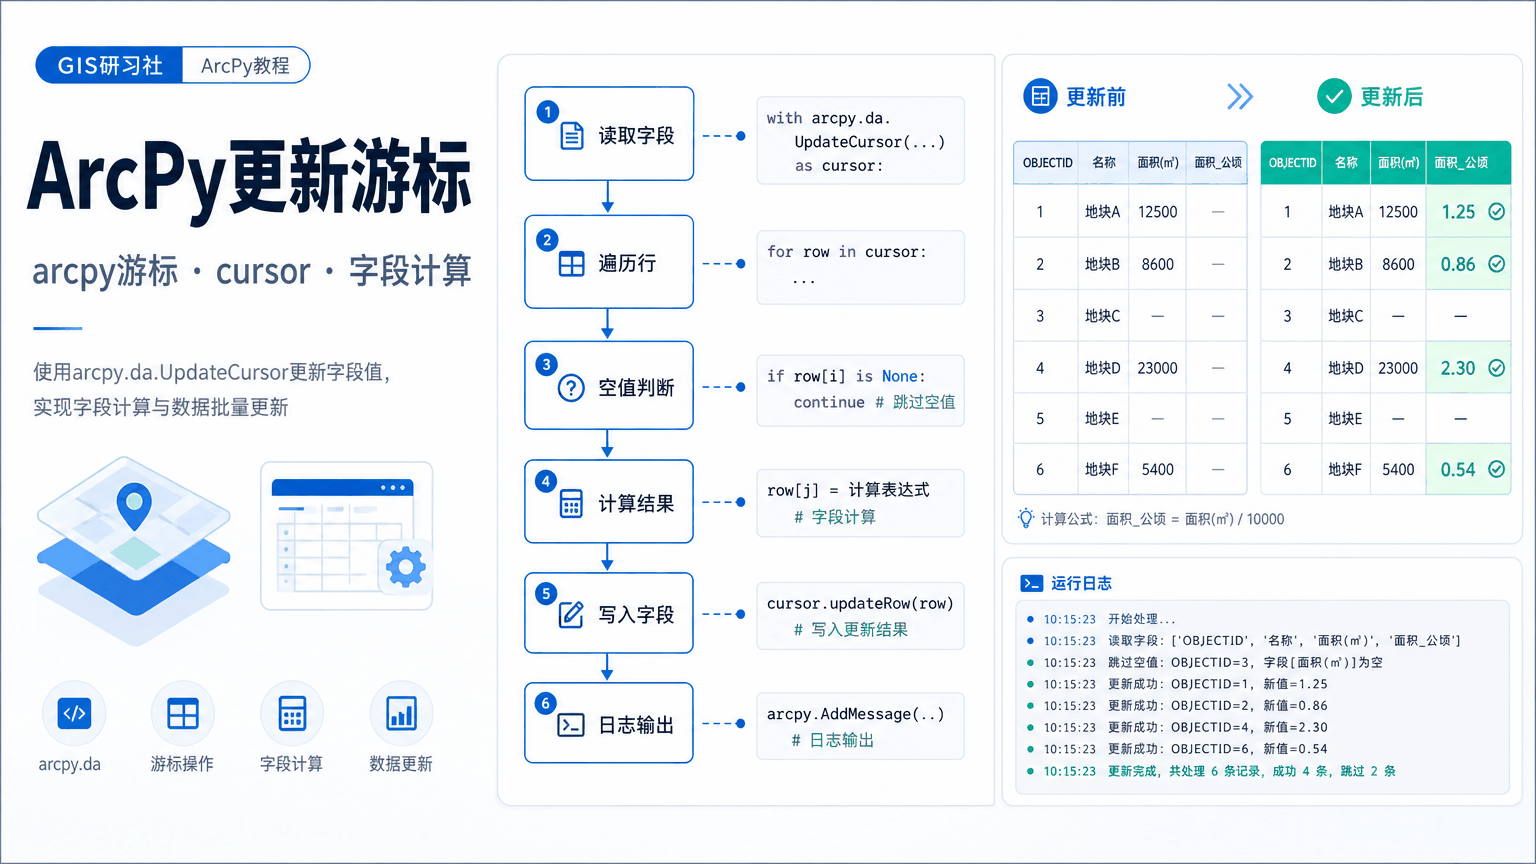
Task: Select the ArcPy教程 badge
Action: point(245,65)
